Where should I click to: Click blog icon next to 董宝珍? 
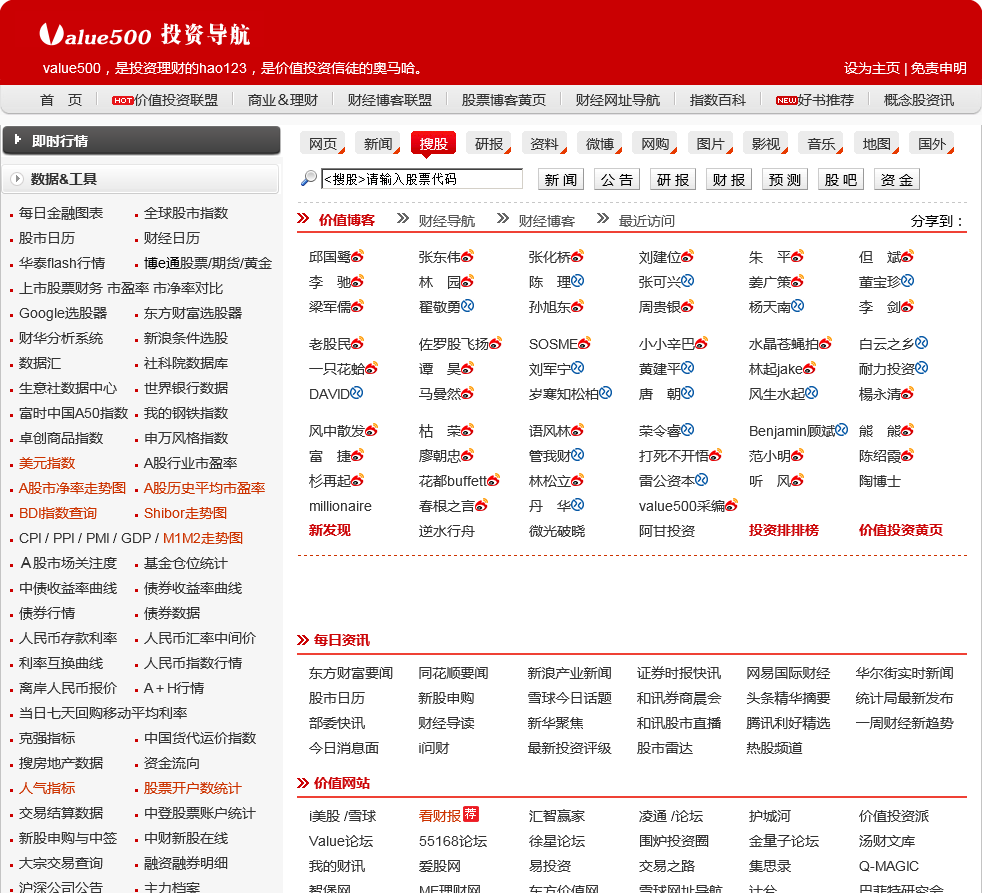pos(907,281)
